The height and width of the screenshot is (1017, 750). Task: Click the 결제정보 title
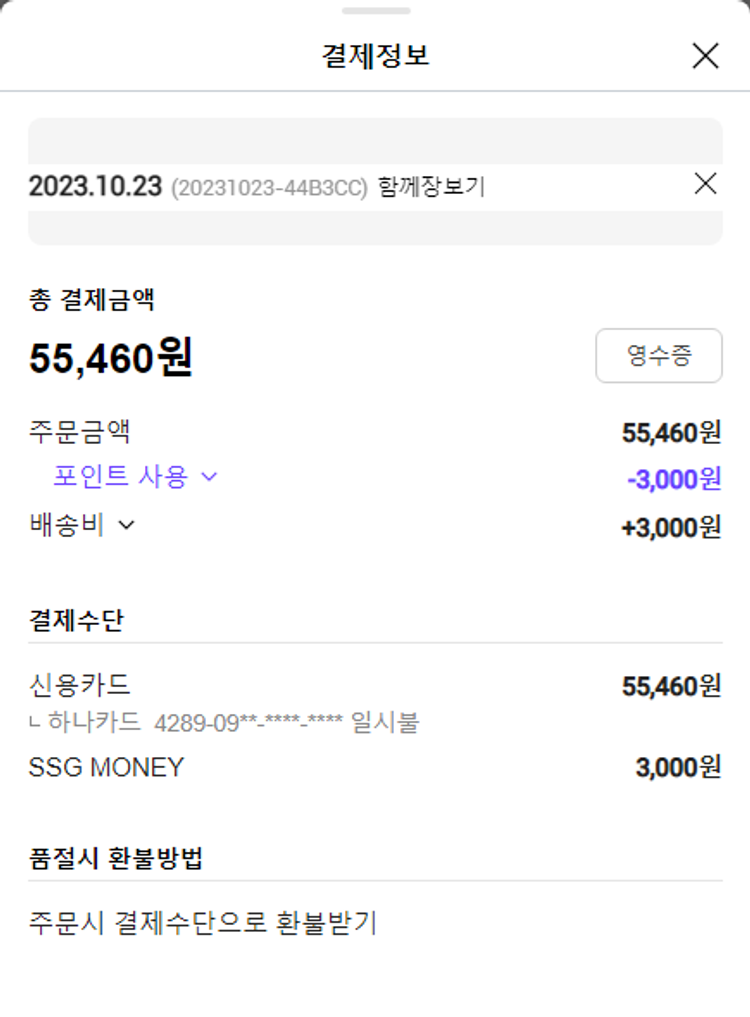[x=375, y=56]
